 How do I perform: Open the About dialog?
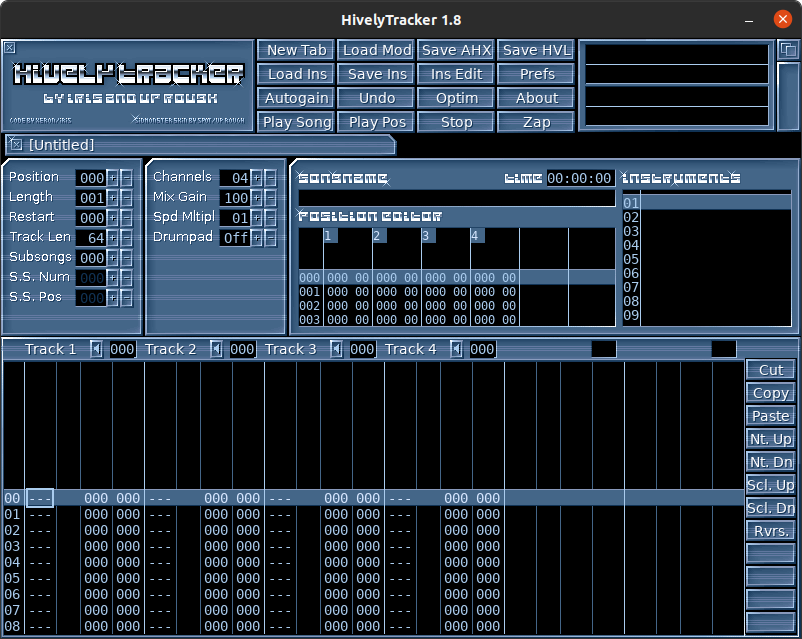(x=536, y=98)
